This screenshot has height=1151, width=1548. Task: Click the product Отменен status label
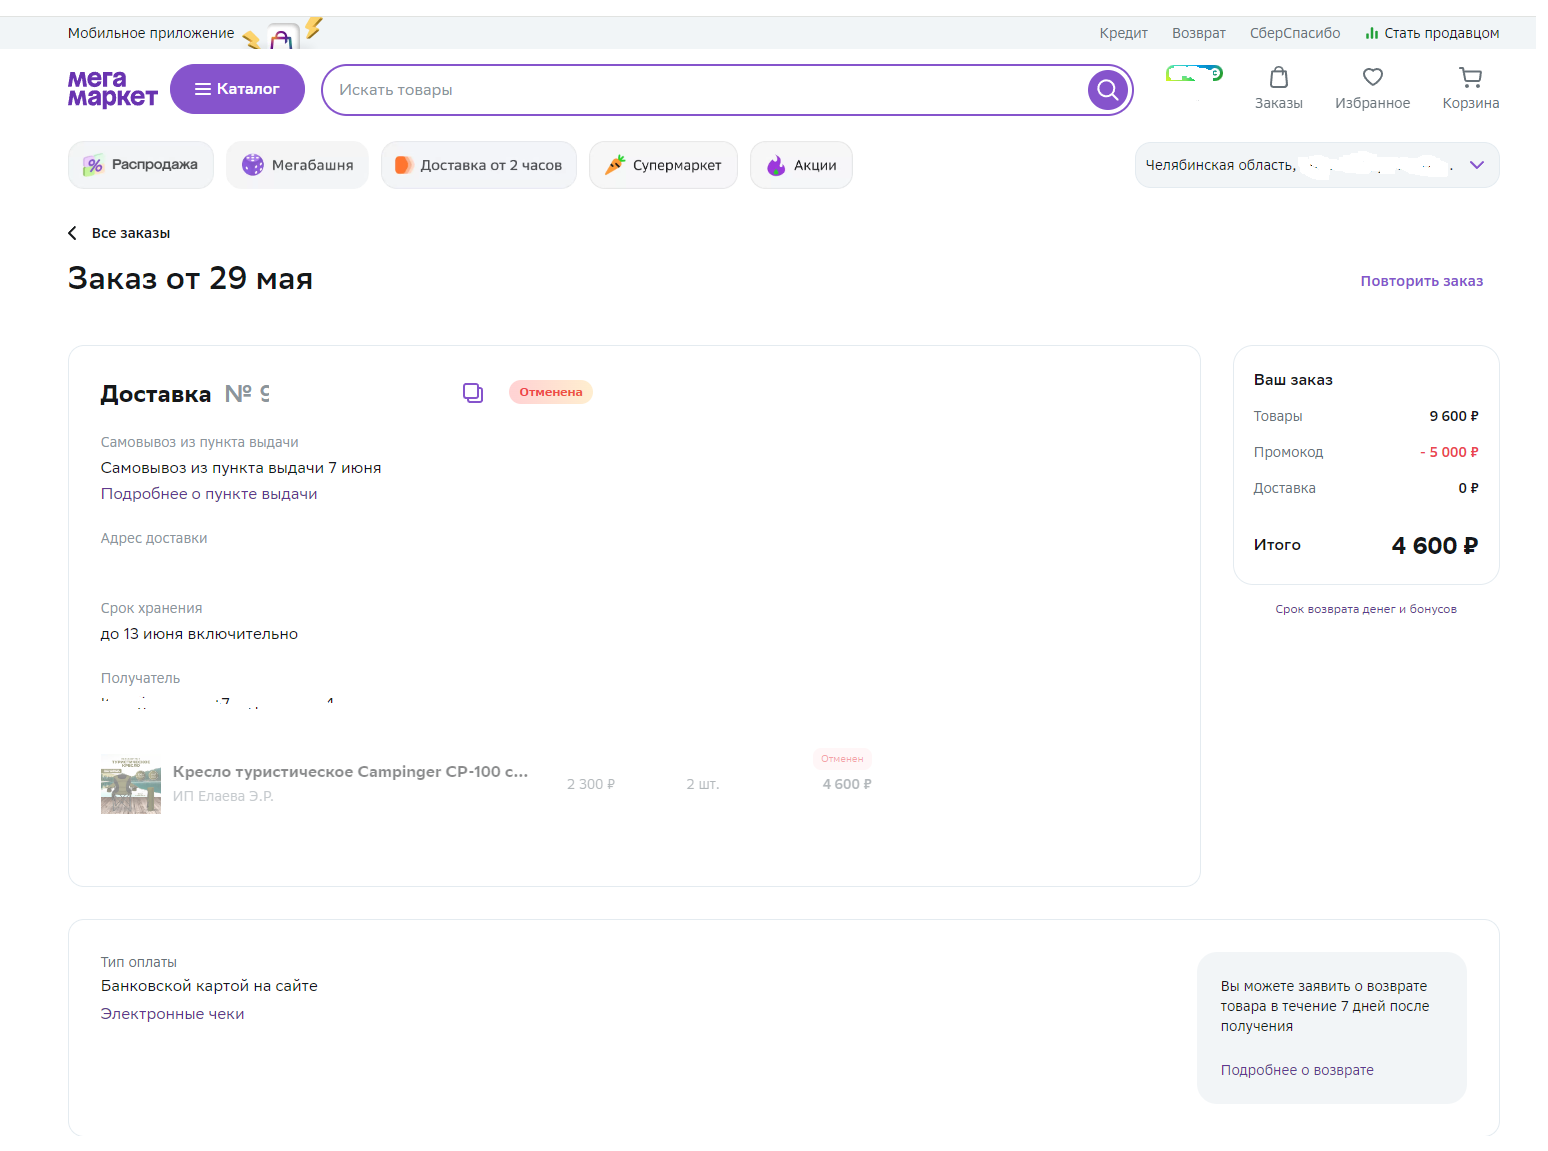[842, 759]
